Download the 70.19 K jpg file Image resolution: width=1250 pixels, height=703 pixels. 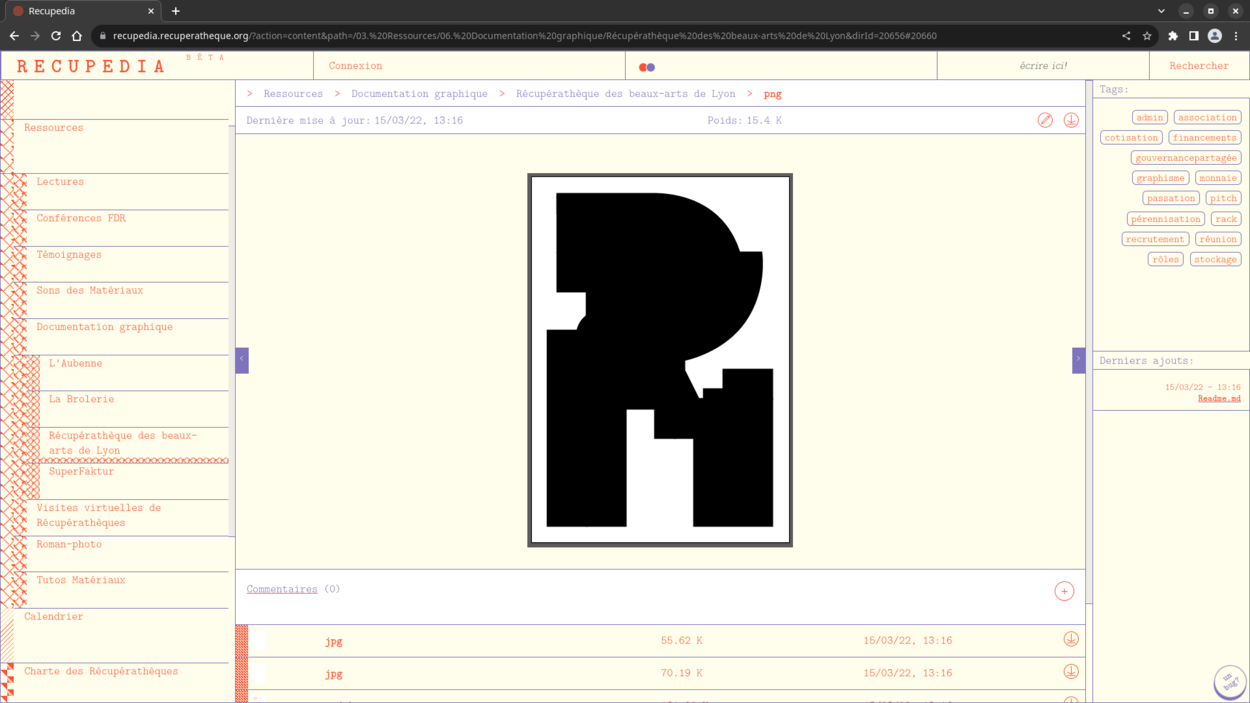[1071, 672]
